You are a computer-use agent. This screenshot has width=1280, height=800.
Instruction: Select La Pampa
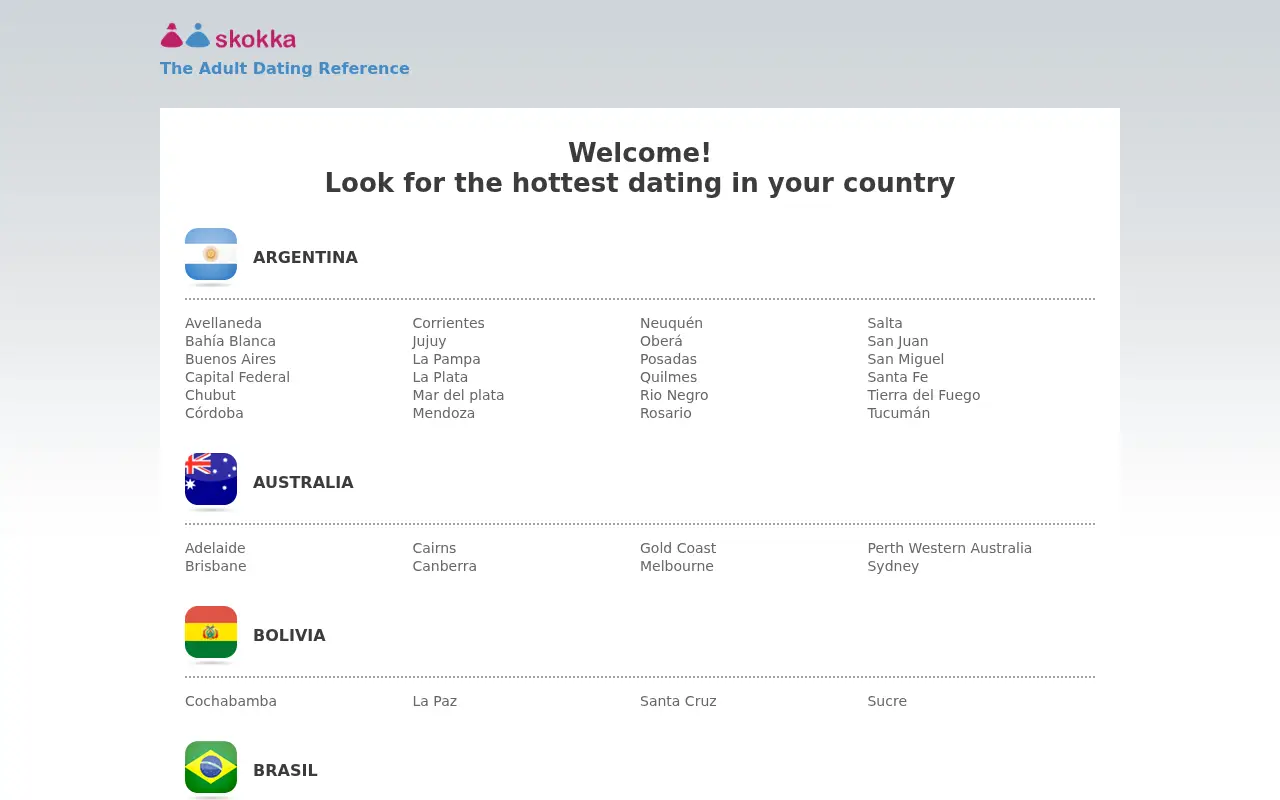(446, 359)
